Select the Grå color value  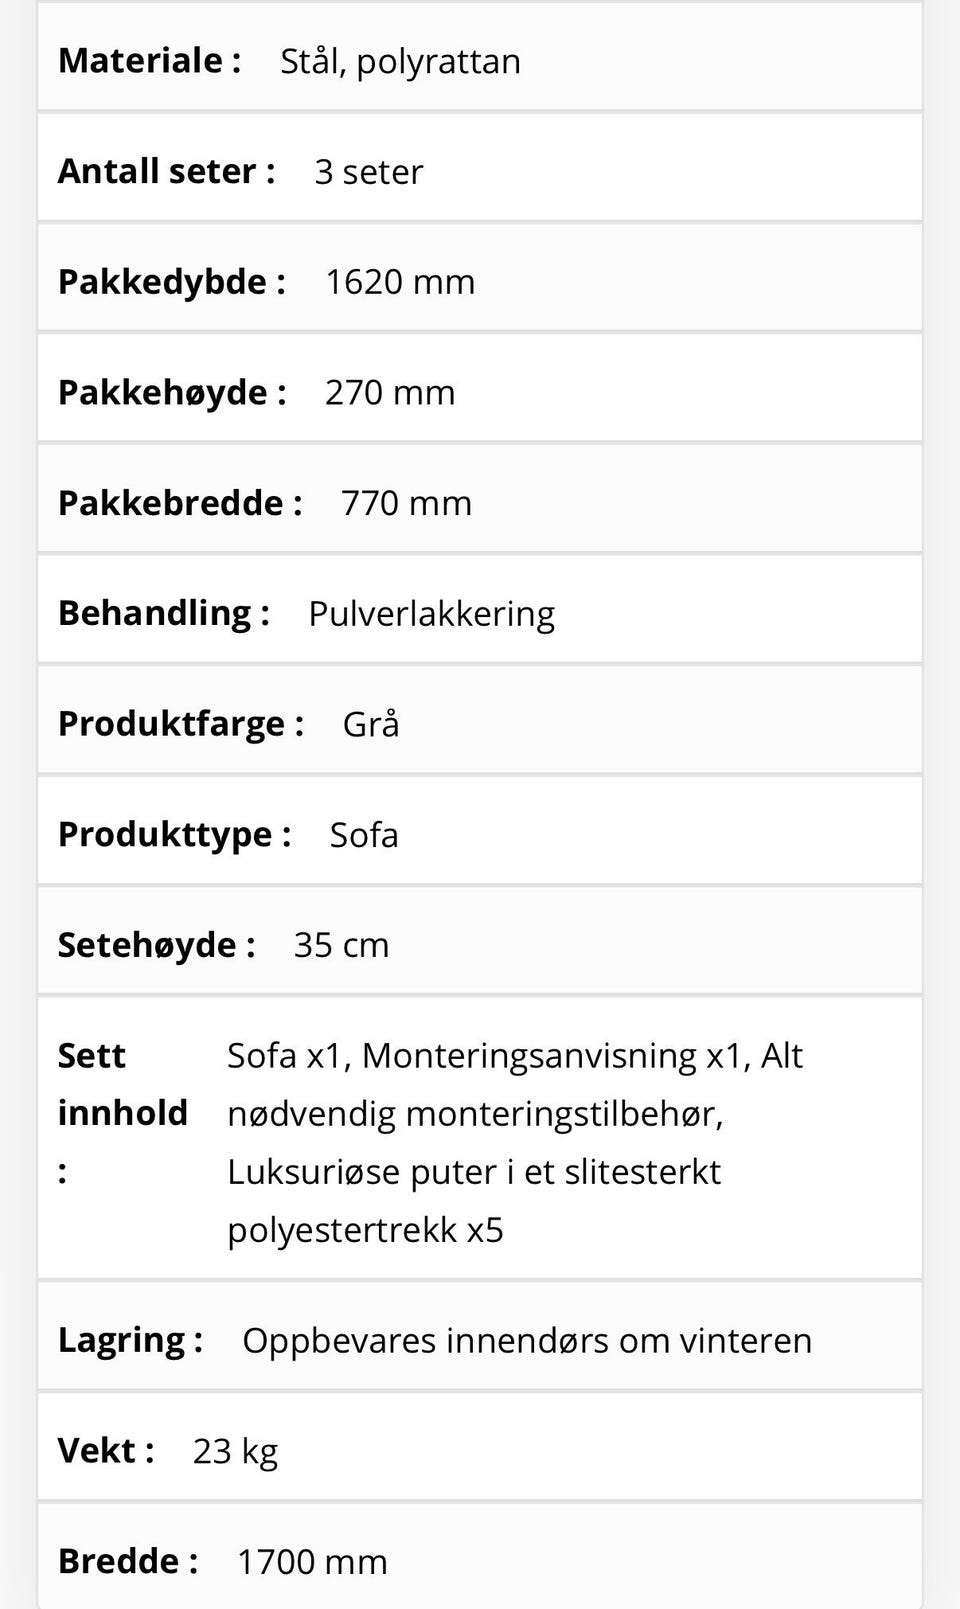(x=371, y=723)
